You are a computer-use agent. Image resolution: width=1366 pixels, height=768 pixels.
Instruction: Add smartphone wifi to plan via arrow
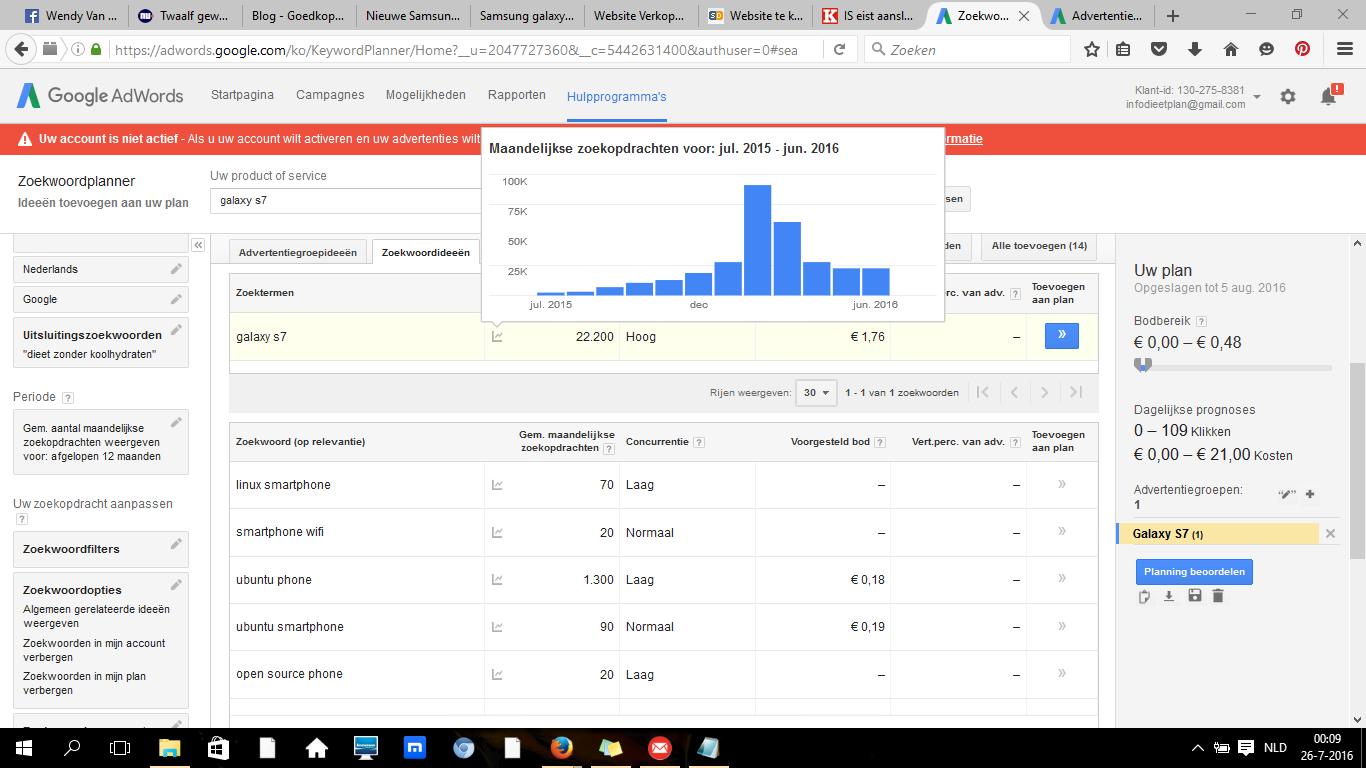1061,532
